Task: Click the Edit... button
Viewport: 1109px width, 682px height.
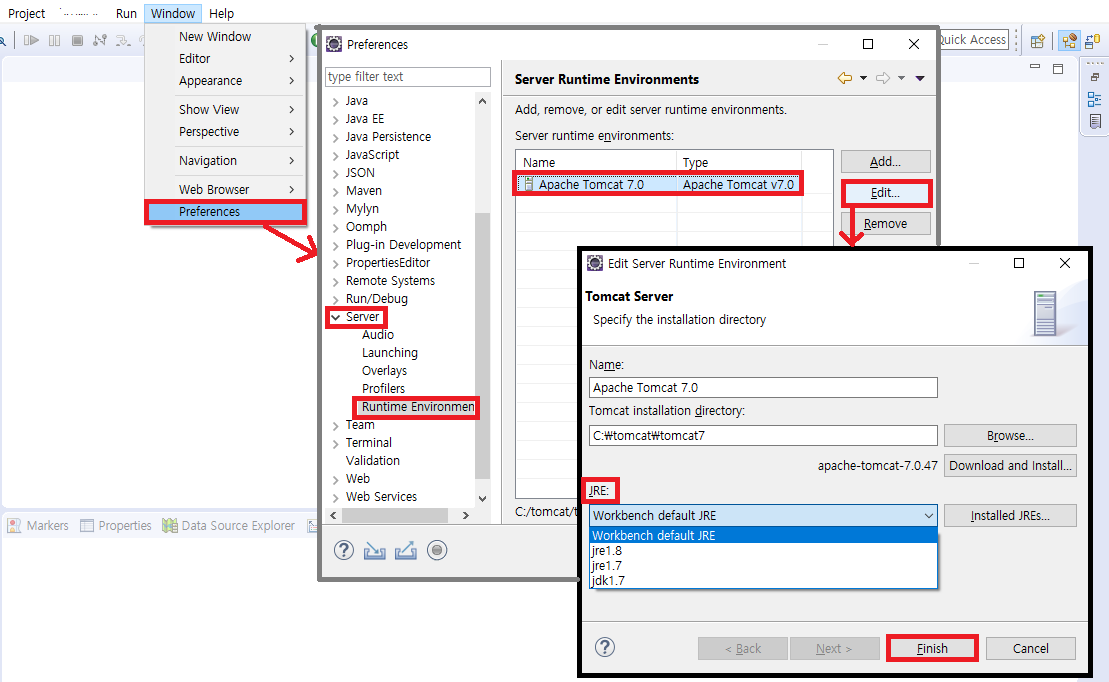Action: click(886, 193)
